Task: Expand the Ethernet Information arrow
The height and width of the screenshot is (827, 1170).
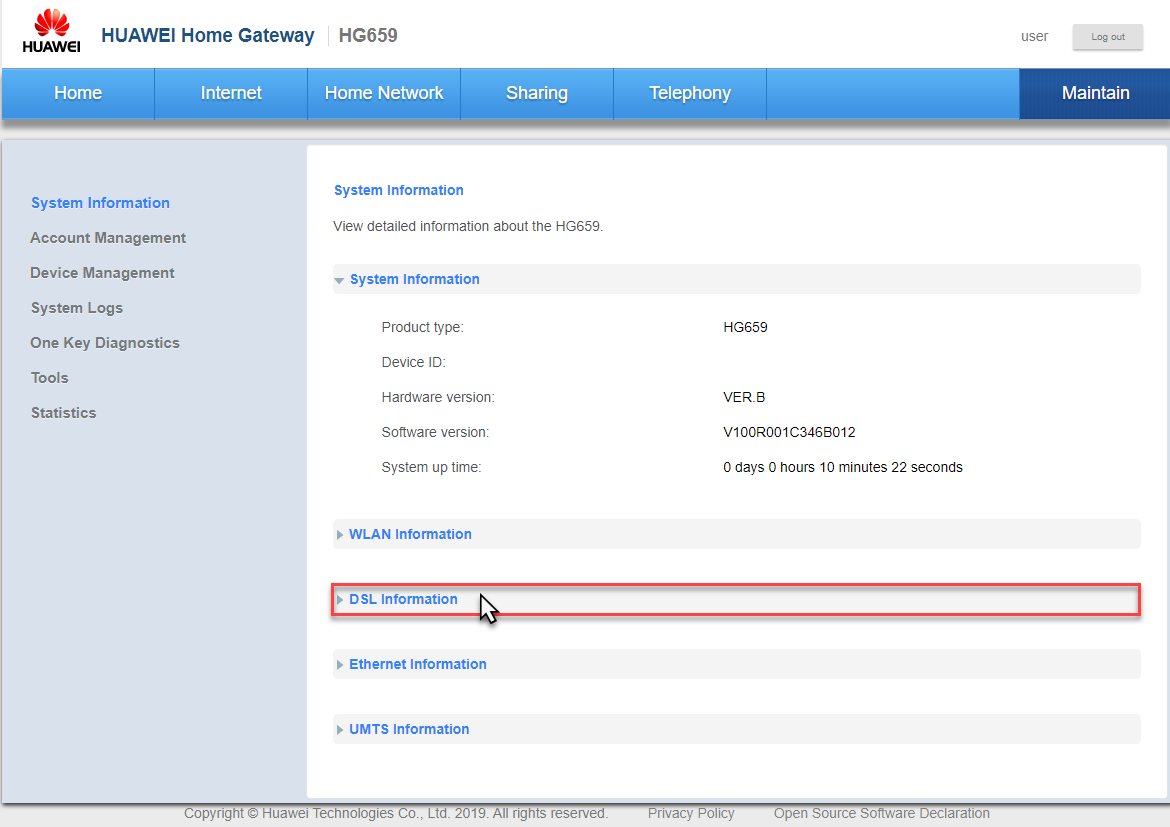Action: pos(340,664)
